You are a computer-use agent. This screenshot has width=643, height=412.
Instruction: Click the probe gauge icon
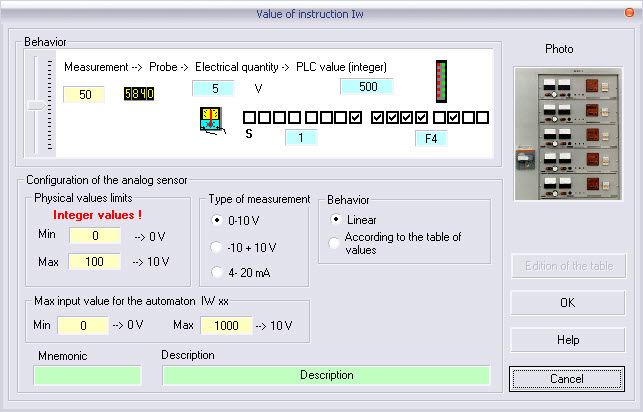click(x=212, y=121)
